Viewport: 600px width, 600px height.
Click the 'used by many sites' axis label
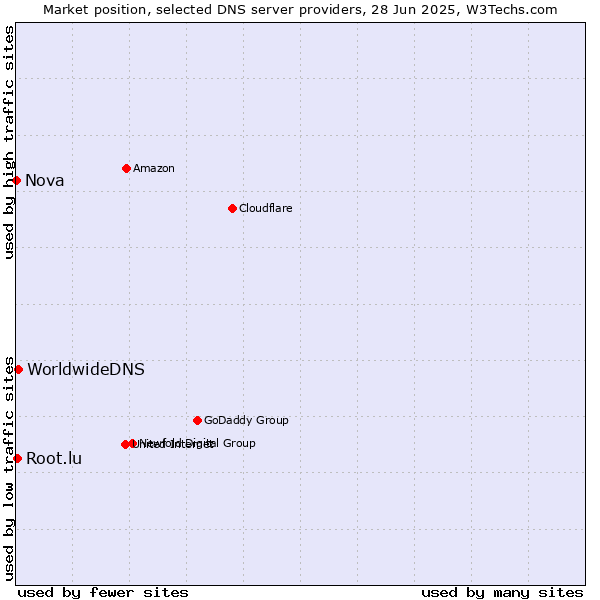coord(502,593)
